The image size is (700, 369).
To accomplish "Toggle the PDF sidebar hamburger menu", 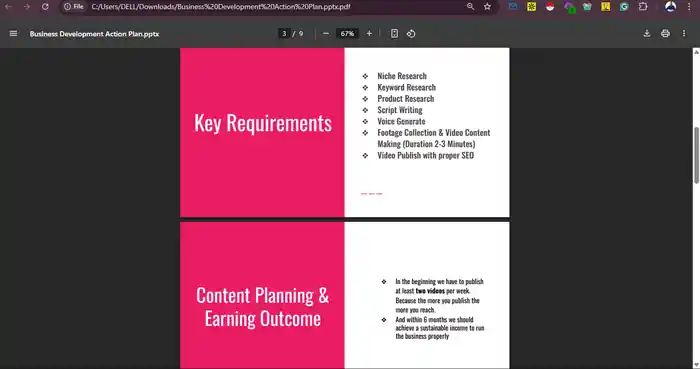I will 13,33.
